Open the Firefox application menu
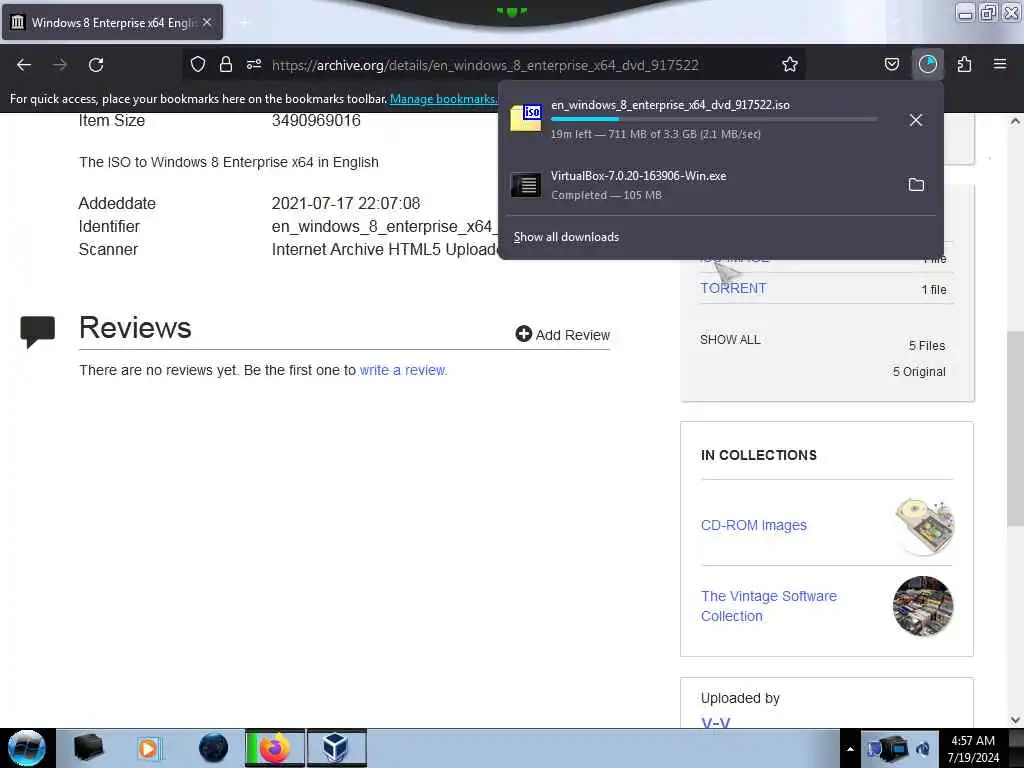Image resolution: width=1024 pixels, height=768 pixels. tap(1000, 64)
